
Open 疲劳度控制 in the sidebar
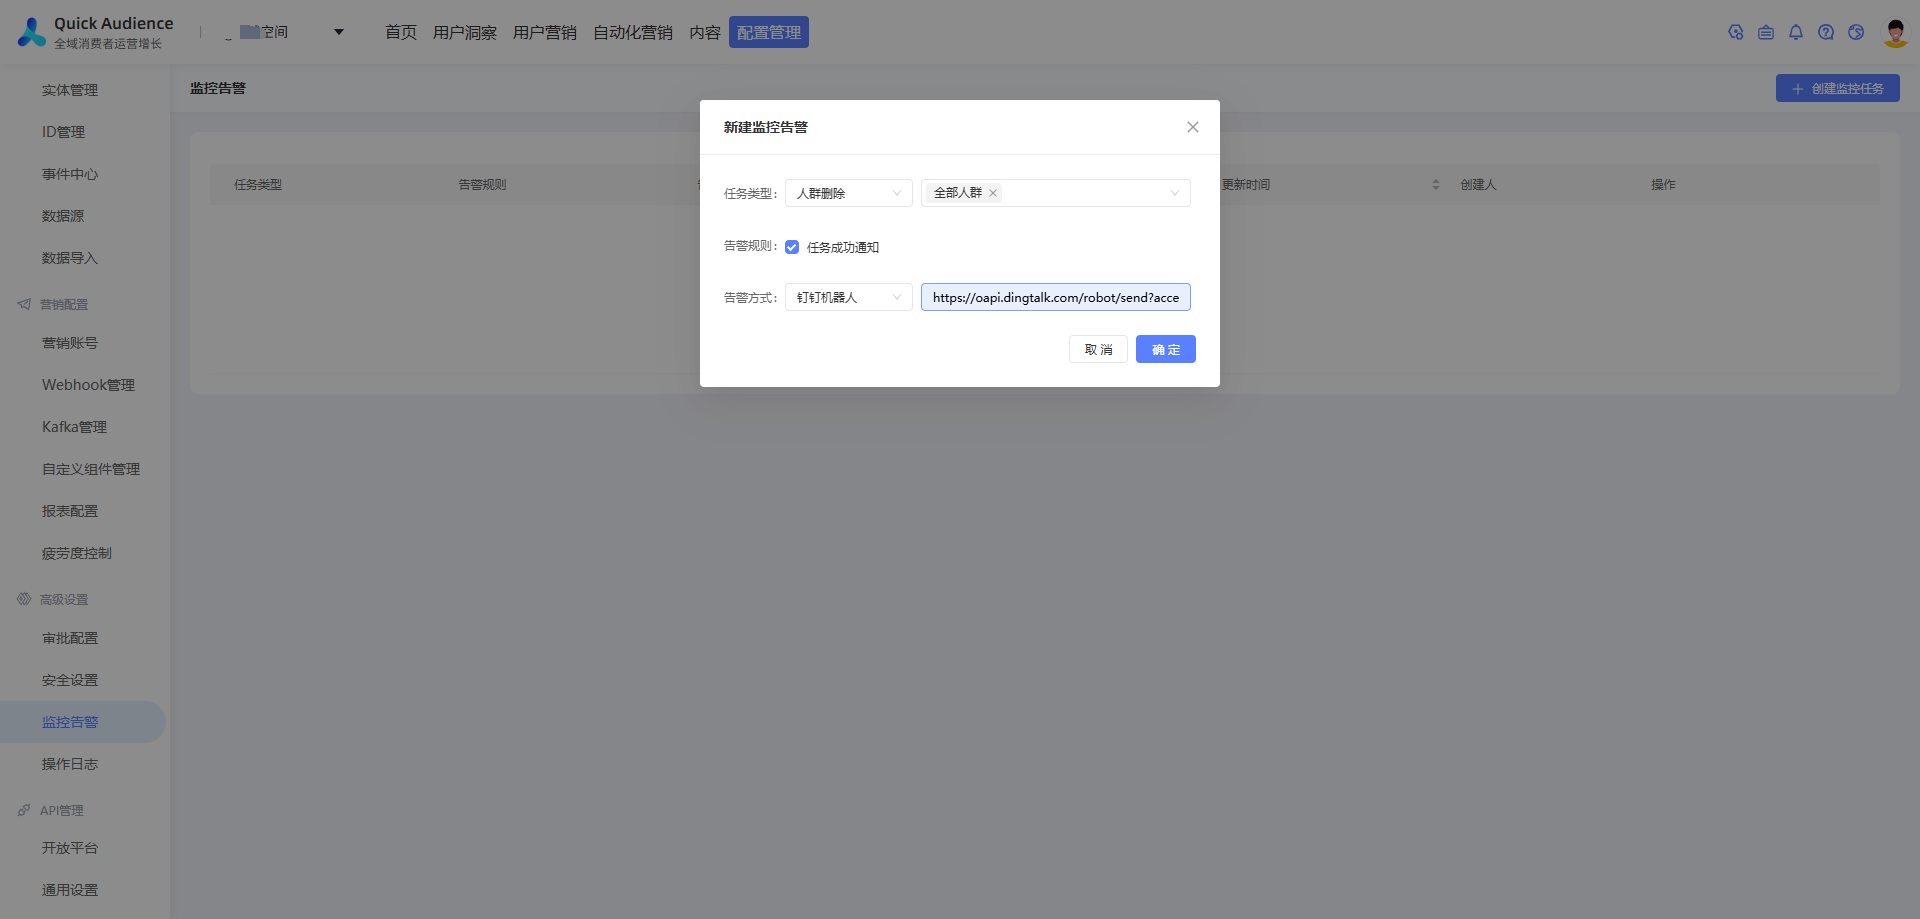(77, 553)
